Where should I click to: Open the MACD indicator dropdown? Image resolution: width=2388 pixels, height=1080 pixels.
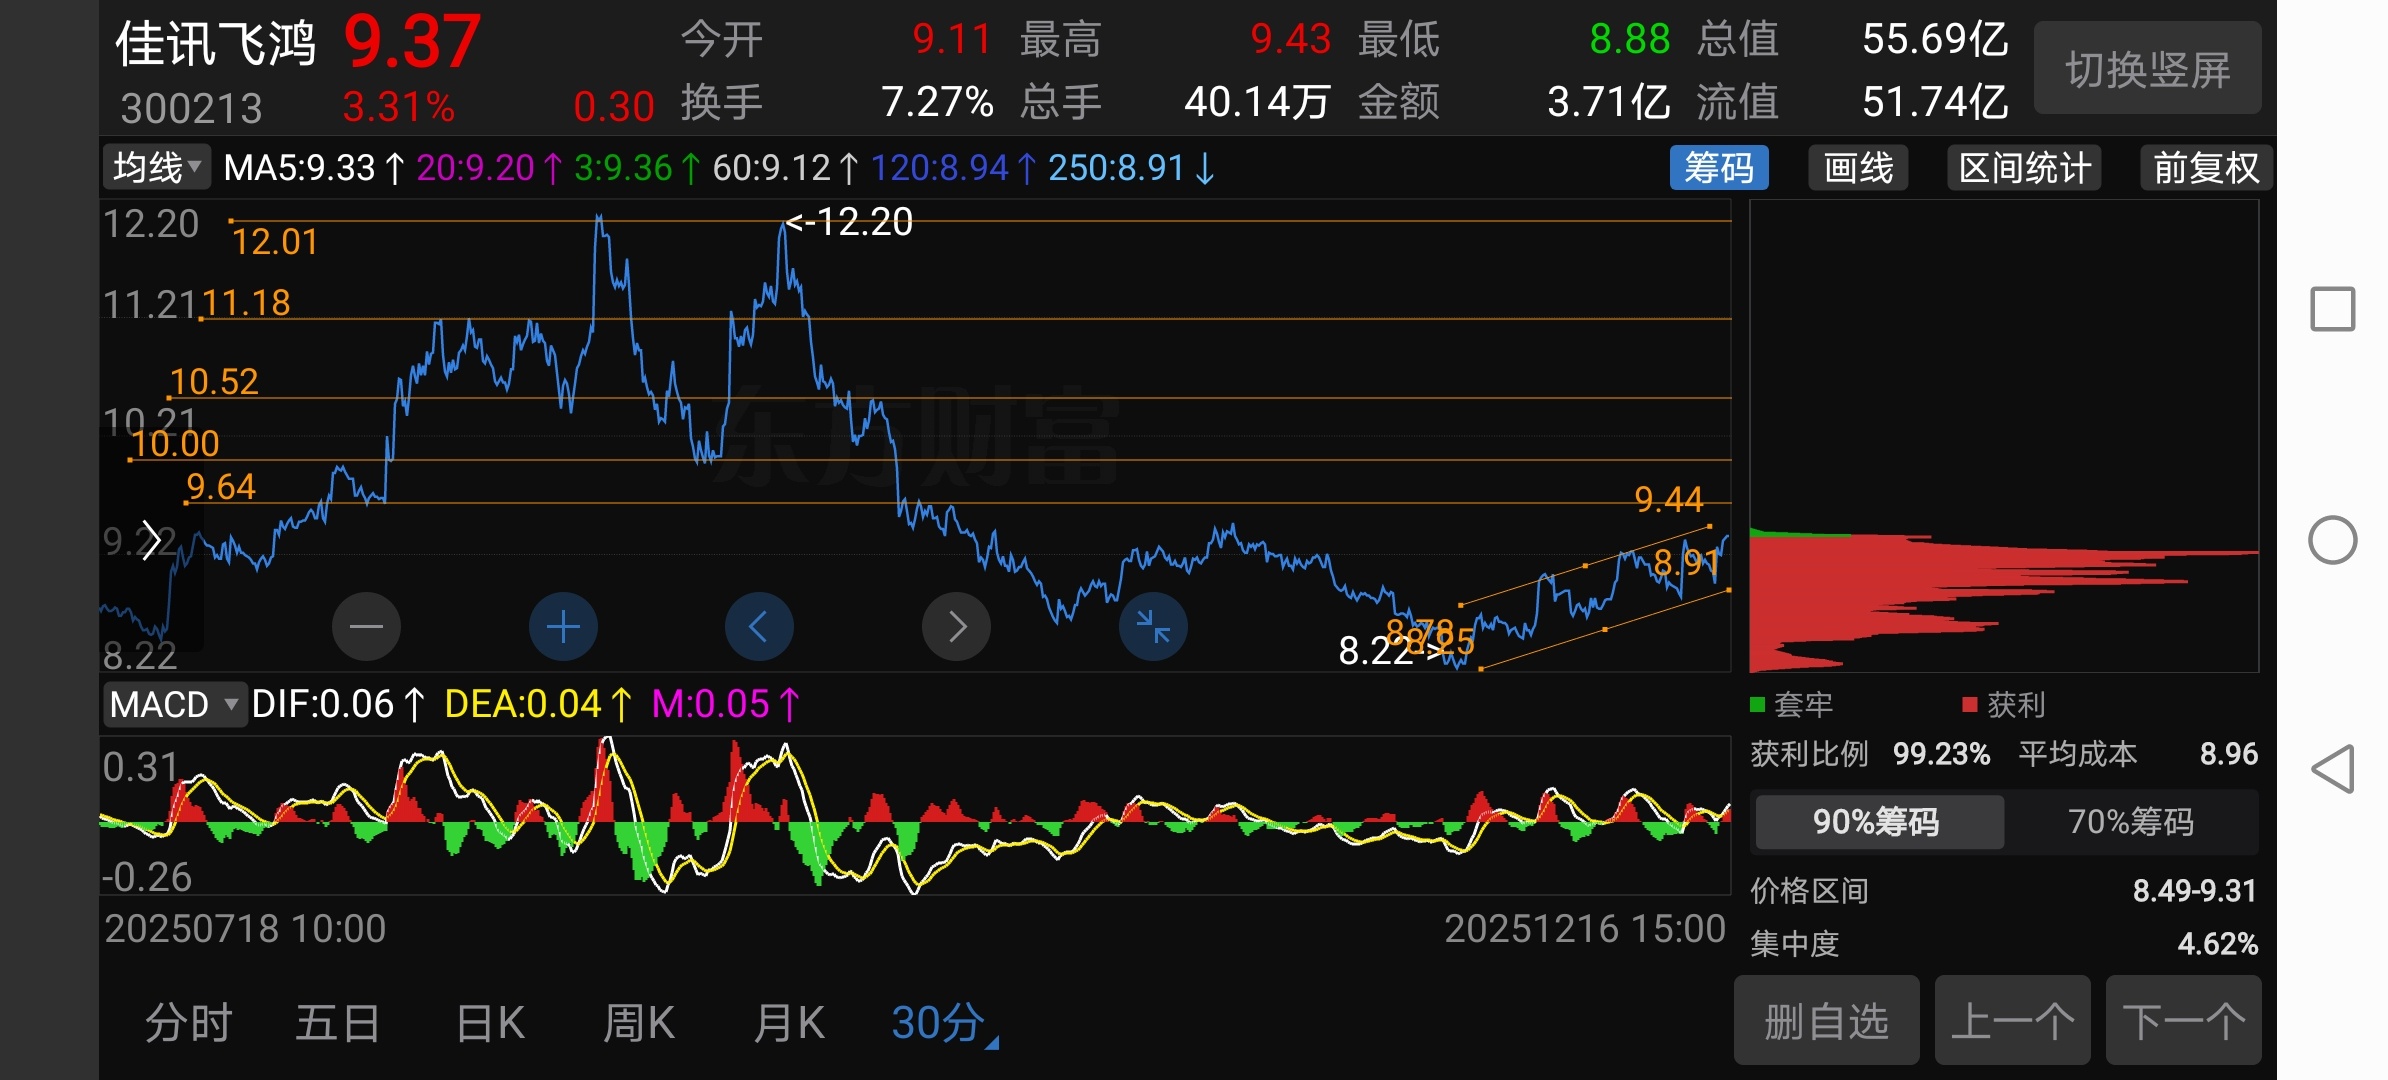tap(174, 705)
